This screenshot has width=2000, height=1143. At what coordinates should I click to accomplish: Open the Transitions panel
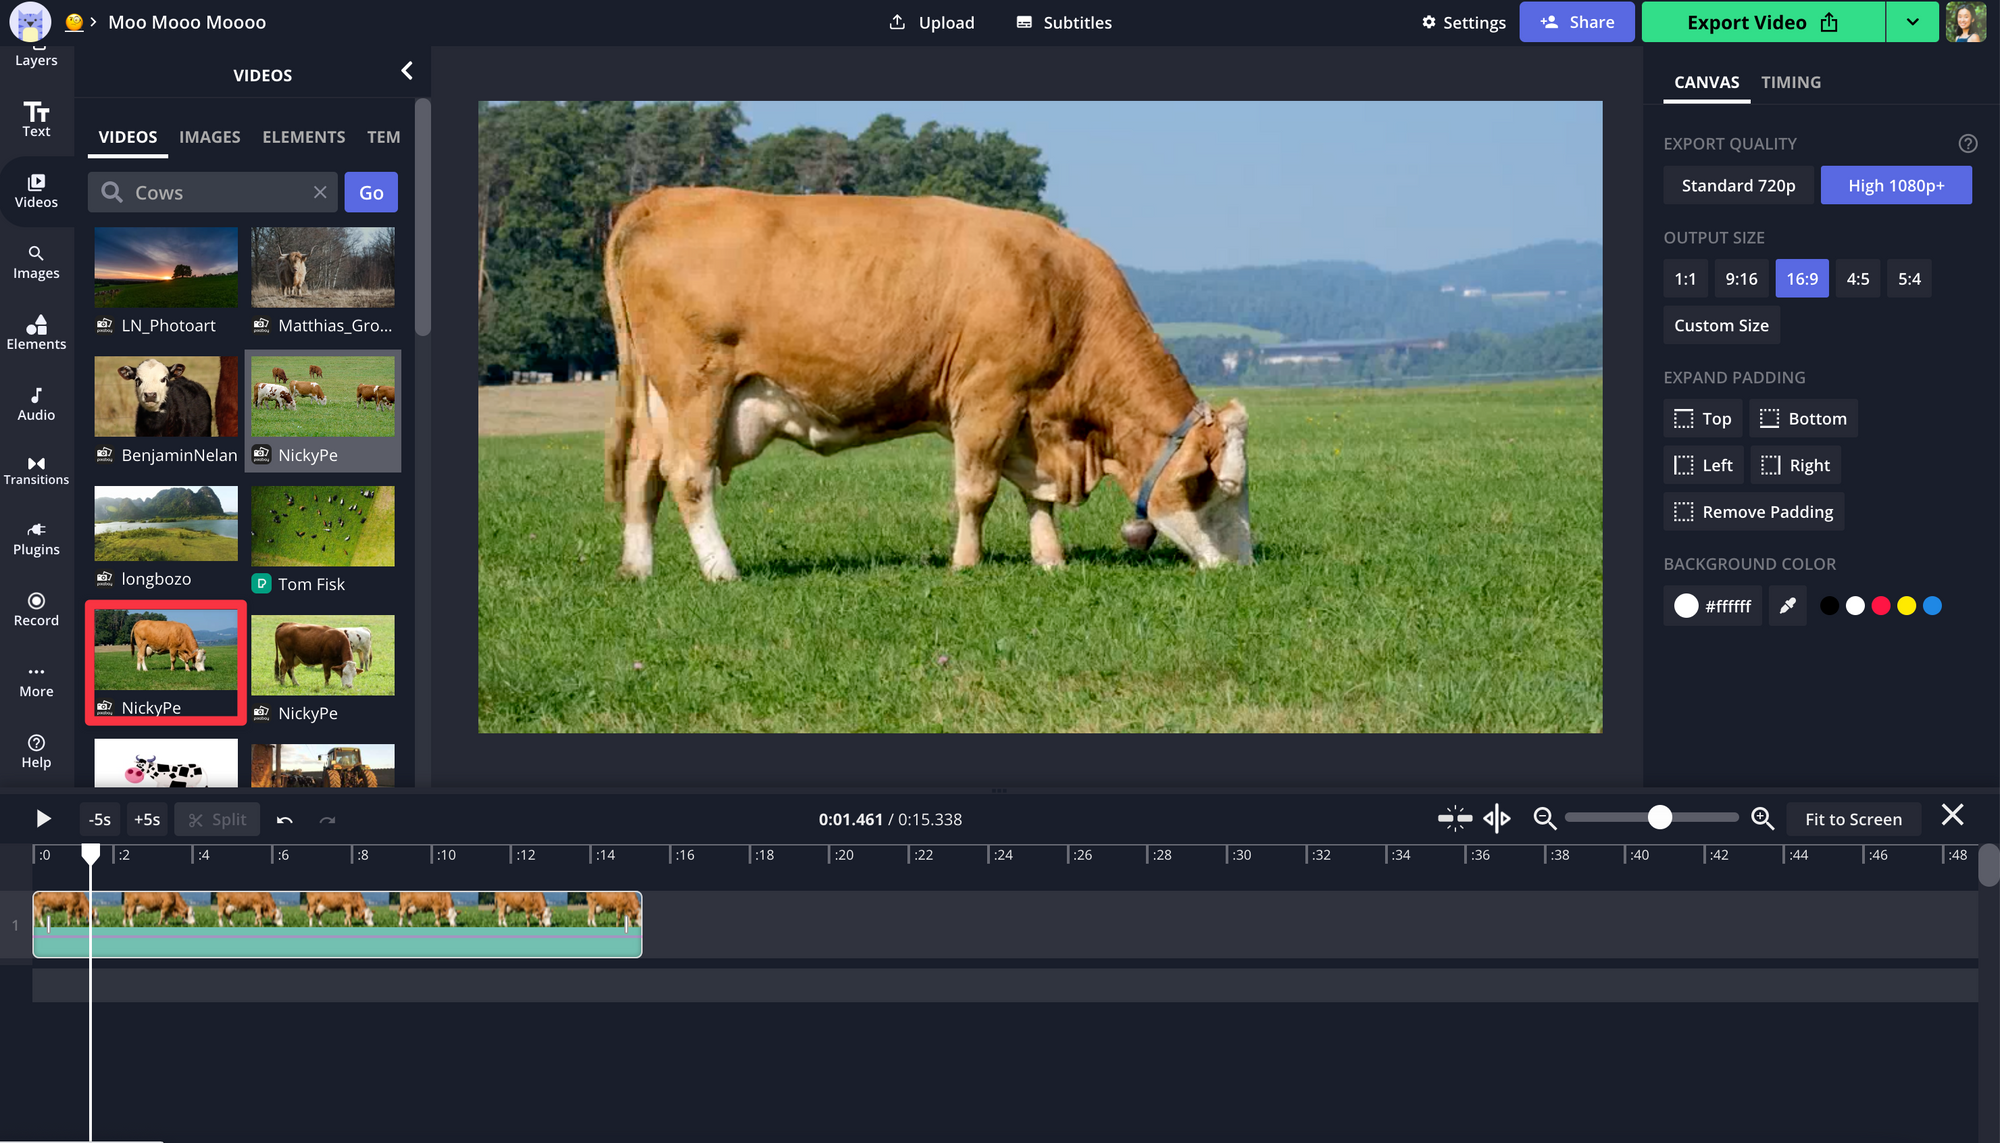point(36,470)
